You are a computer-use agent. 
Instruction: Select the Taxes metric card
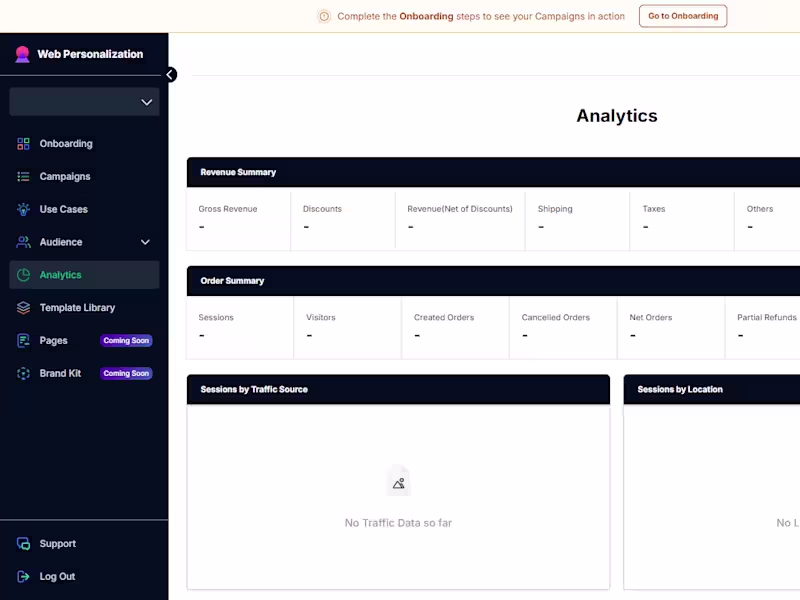[x=682, y=219]
